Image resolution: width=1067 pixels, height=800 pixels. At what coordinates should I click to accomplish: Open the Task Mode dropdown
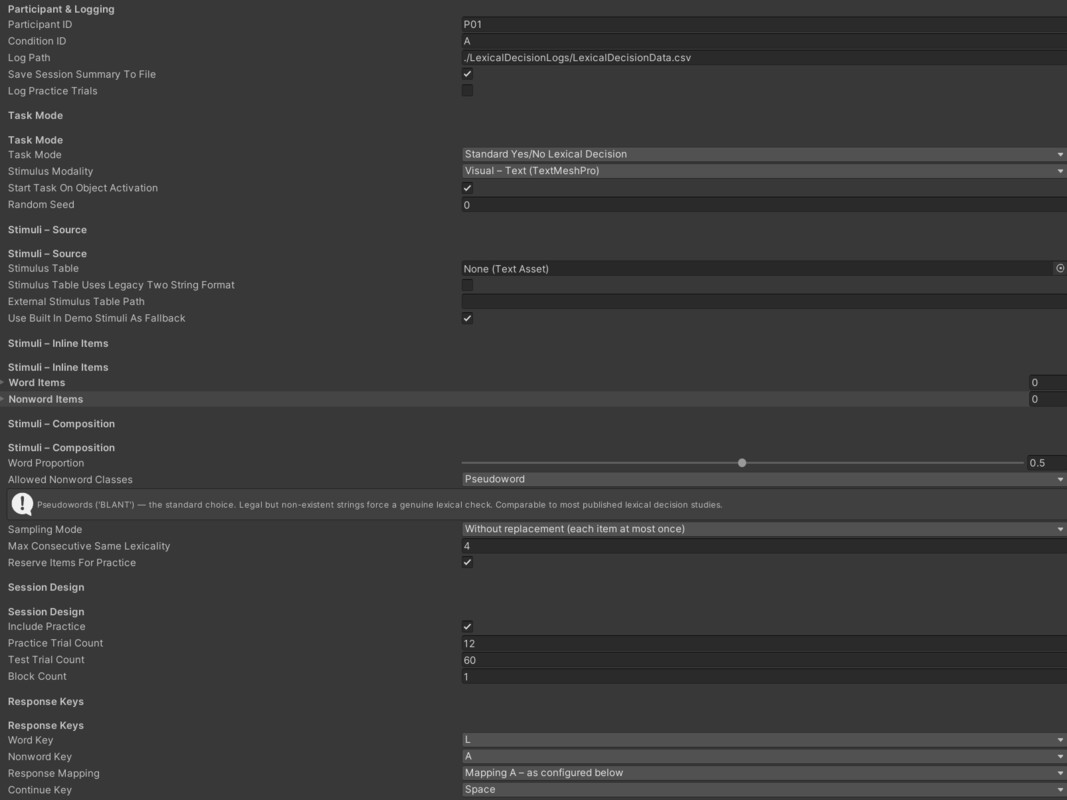764,154
